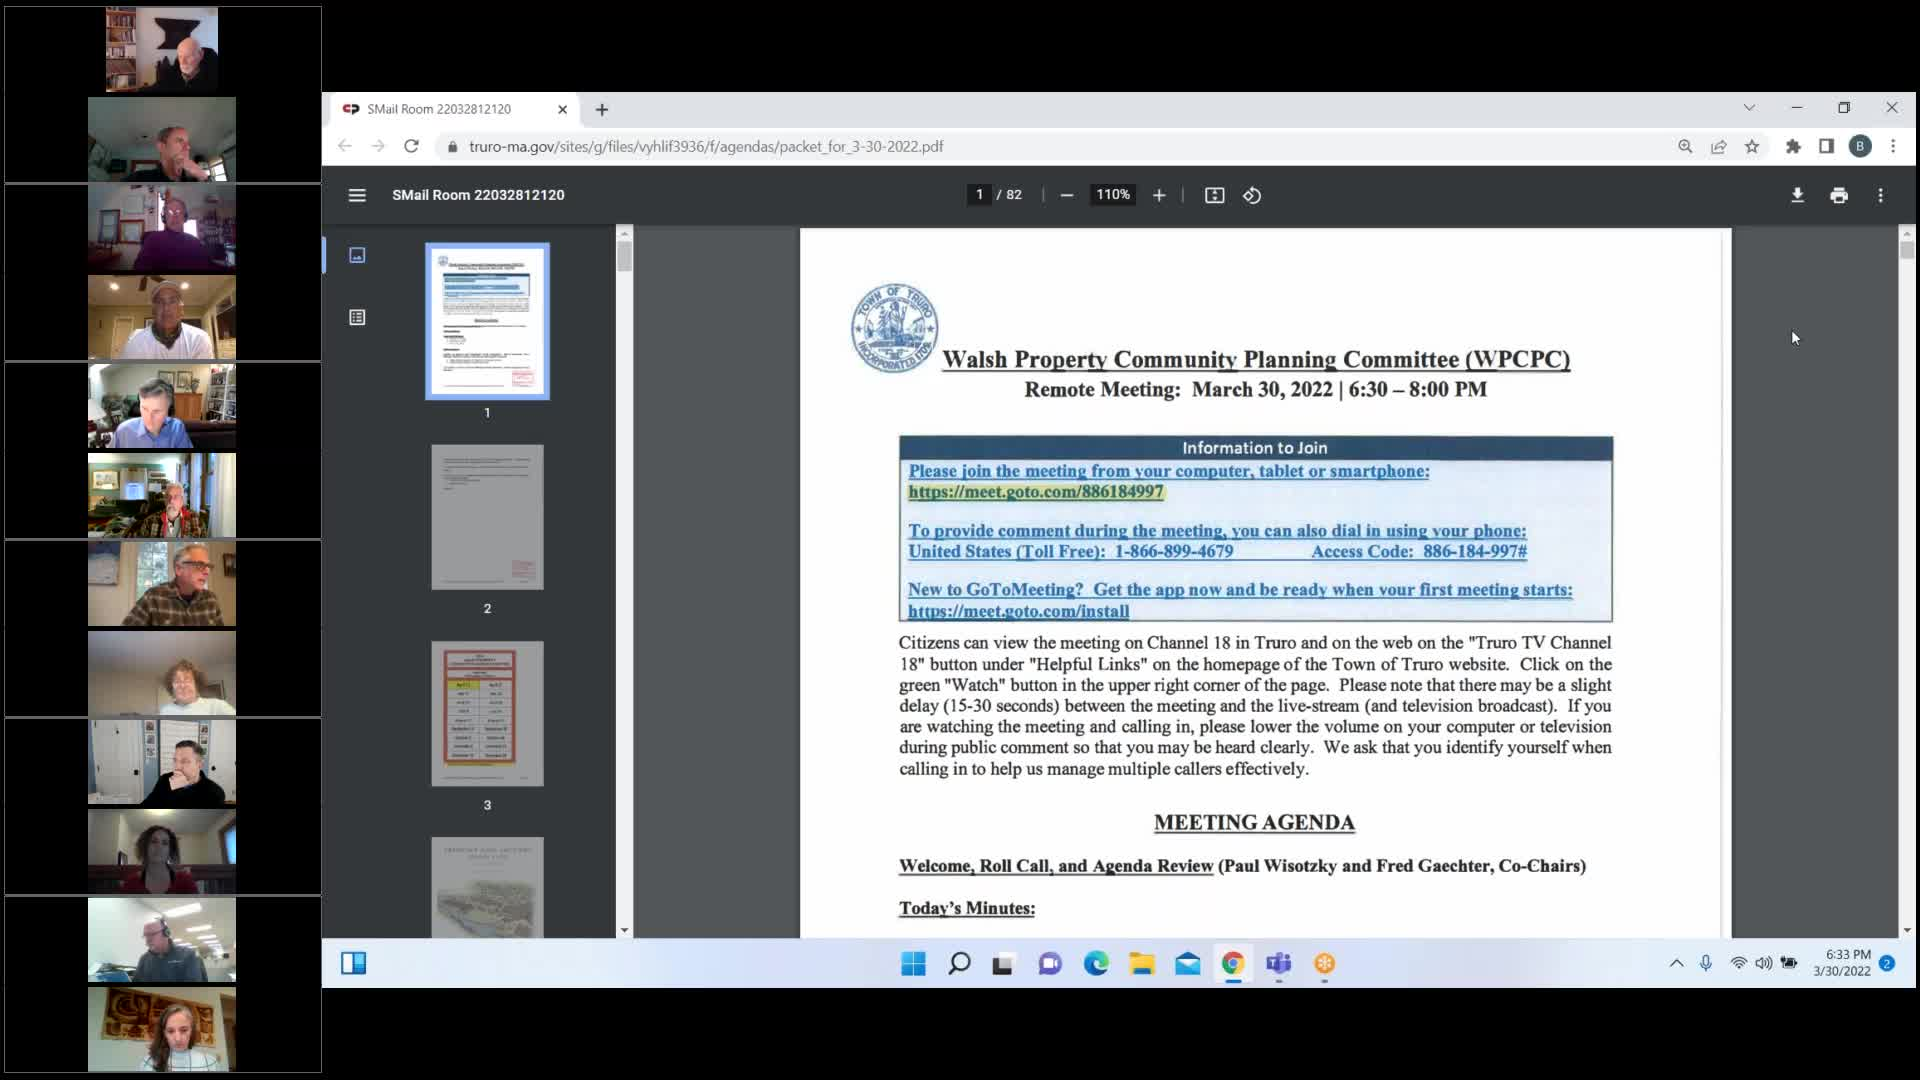Open the PDF more actions menu

[1880, 195]
